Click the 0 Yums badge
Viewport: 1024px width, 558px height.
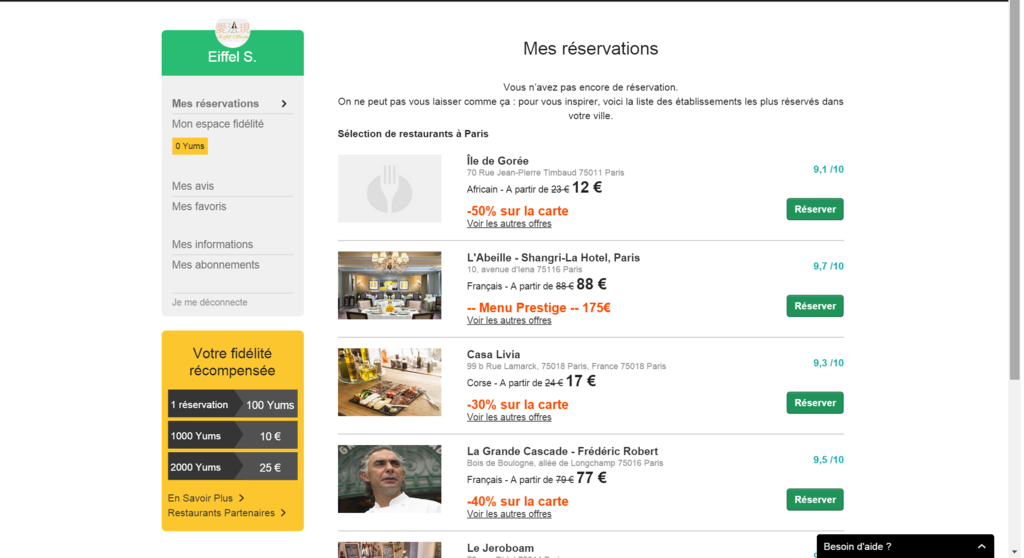[x=190, y=146]
